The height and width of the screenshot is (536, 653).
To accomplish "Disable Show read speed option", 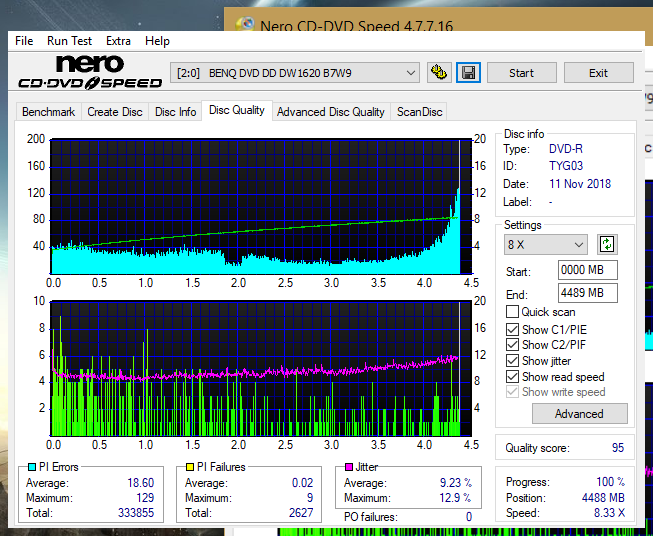I will [x=512, y=376].
